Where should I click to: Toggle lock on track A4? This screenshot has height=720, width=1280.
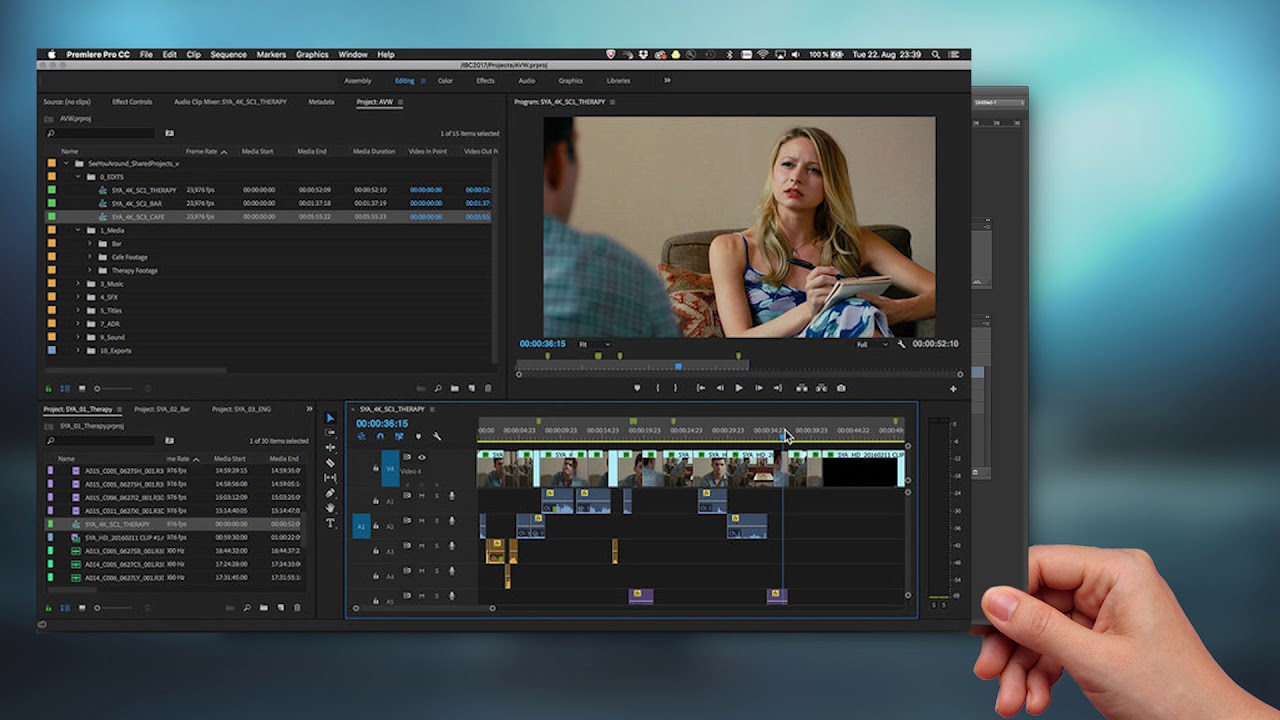376,574
